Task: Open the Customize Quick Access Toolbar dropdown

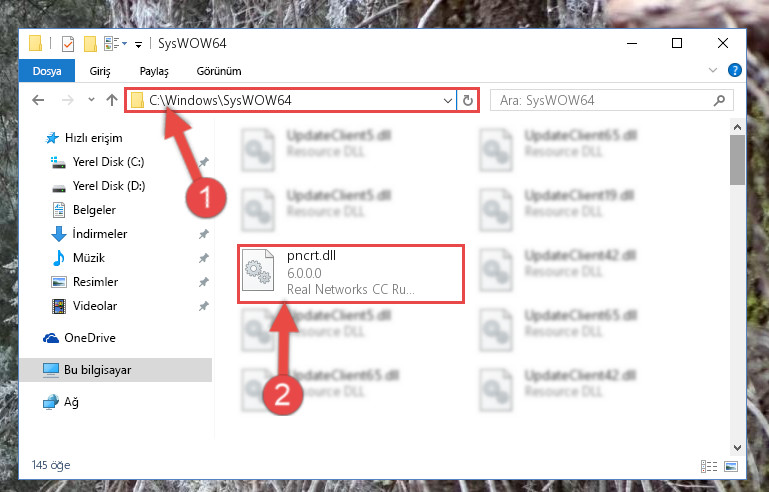Action: pos(138,45)
